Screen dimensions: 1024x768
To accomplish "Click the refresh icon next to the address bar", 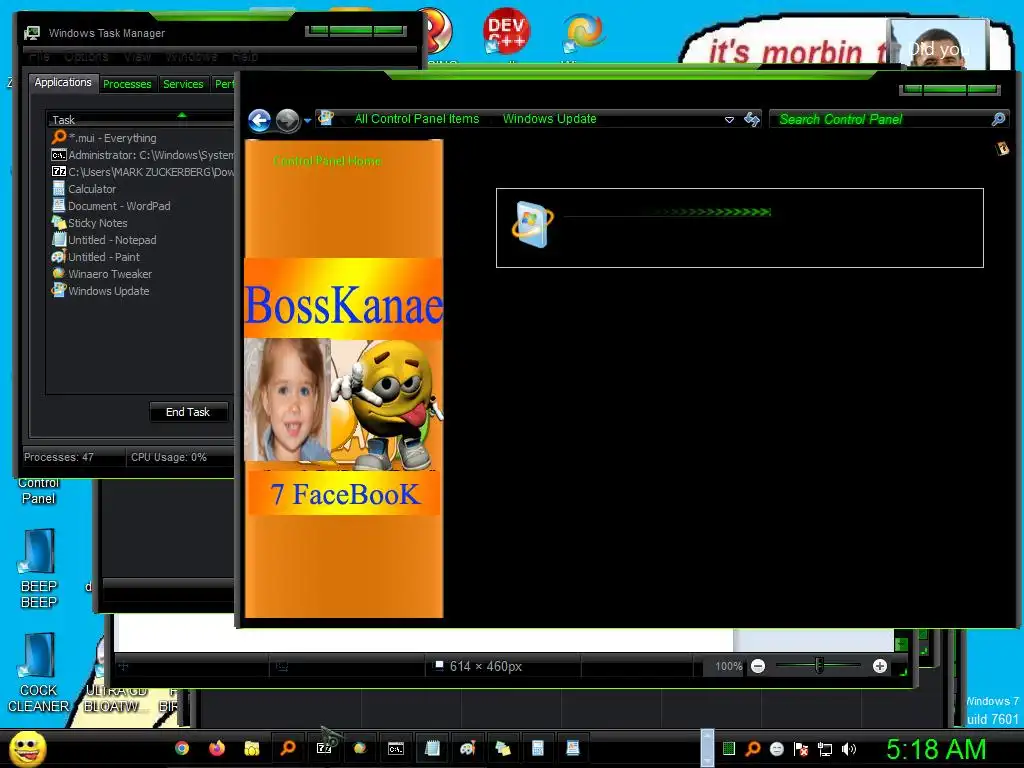I will click(752, 119).
